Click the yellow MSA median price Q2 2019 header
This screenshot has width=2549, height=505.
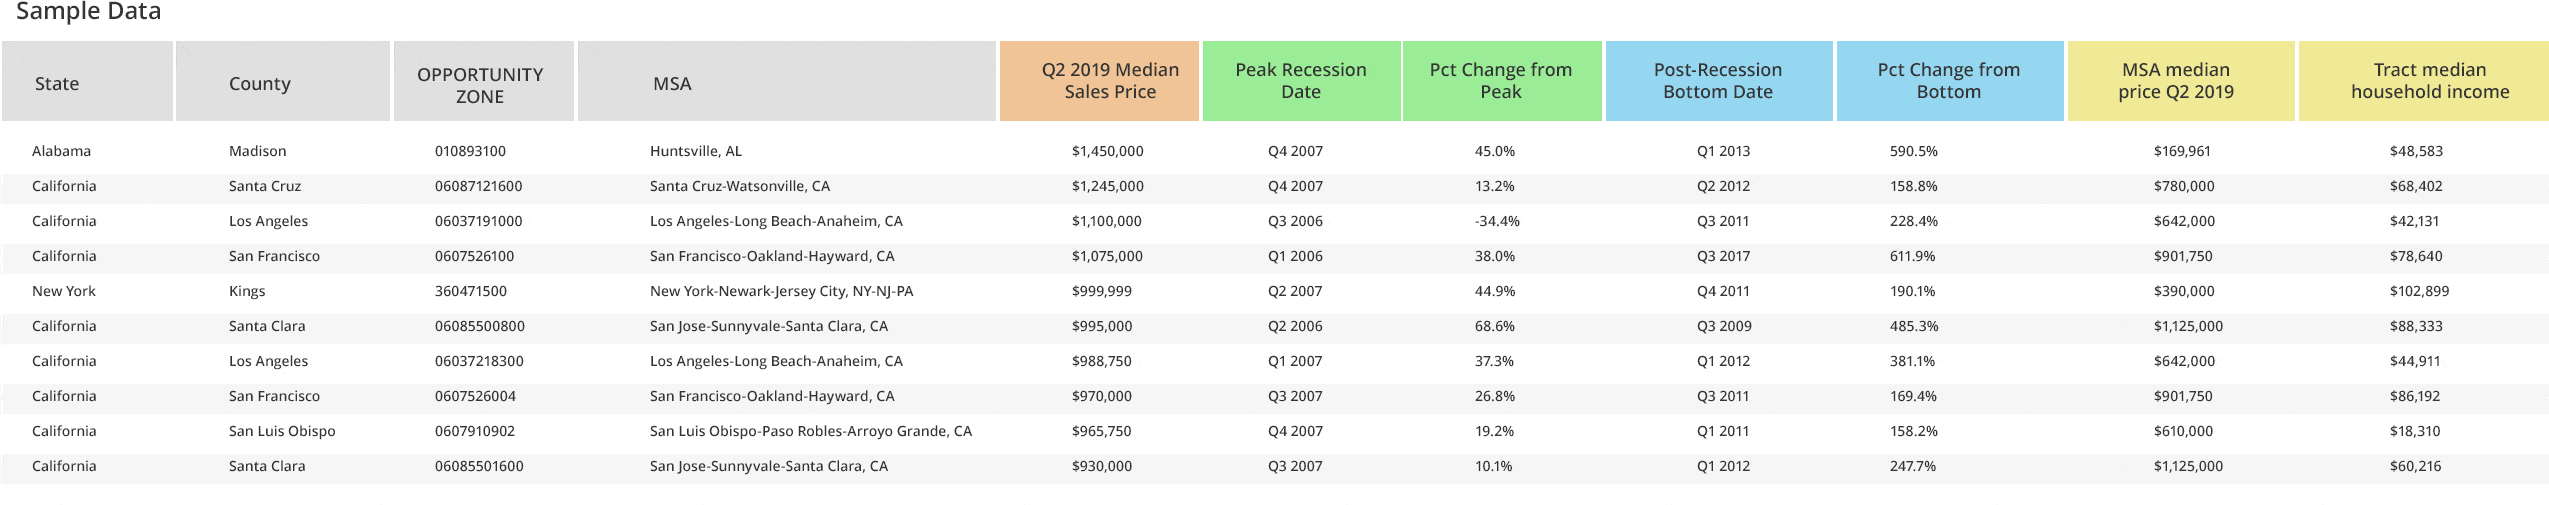click(2175, 81)
